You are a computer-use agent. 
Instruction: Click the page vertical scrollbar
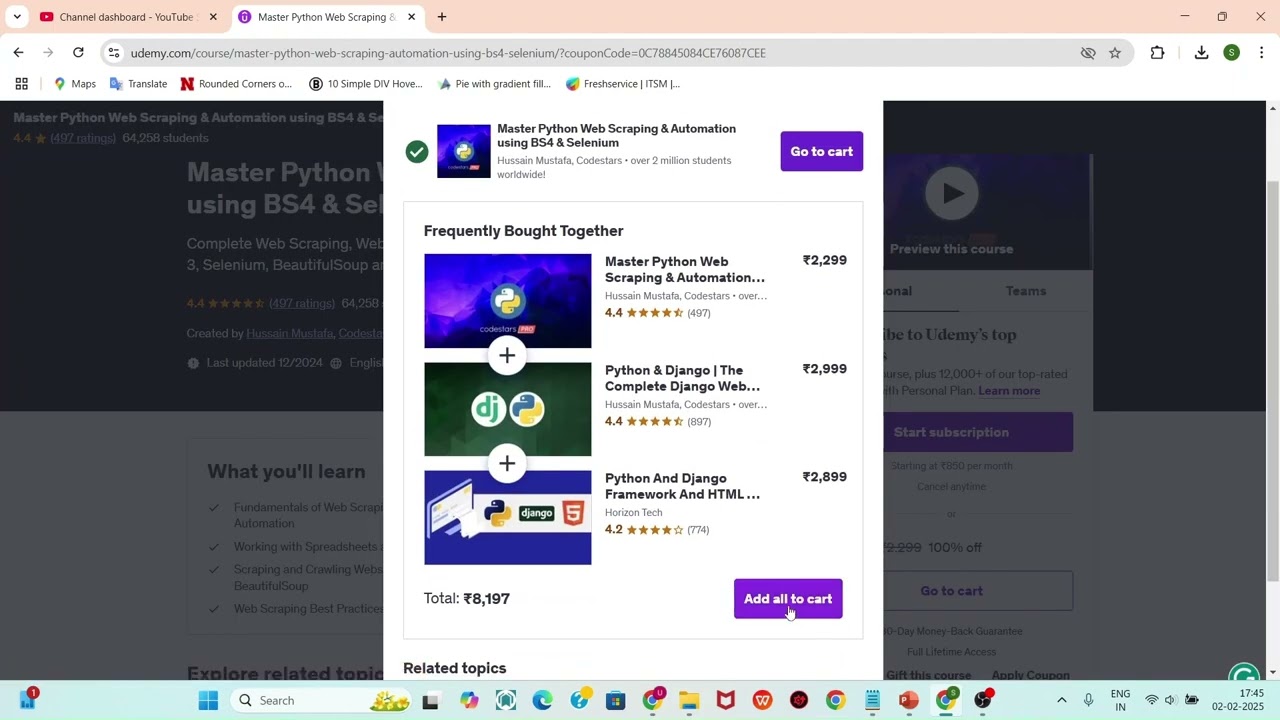1272,380
